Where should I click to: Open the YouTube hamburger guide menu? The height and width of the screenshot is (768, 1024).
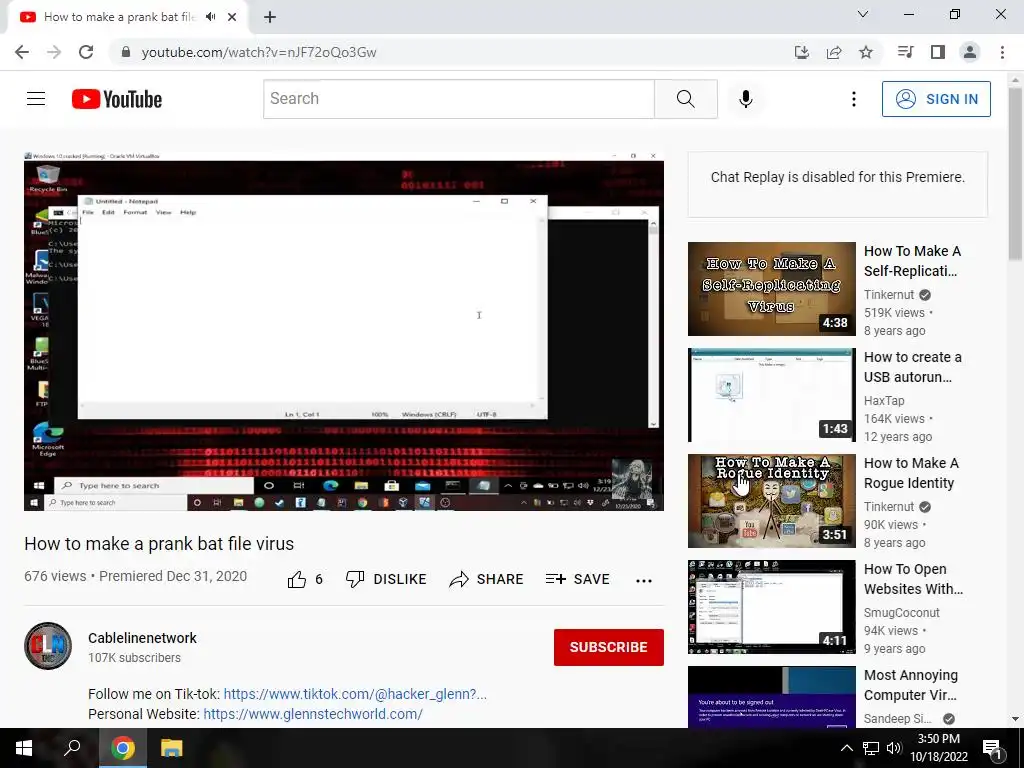coord(36,99)
